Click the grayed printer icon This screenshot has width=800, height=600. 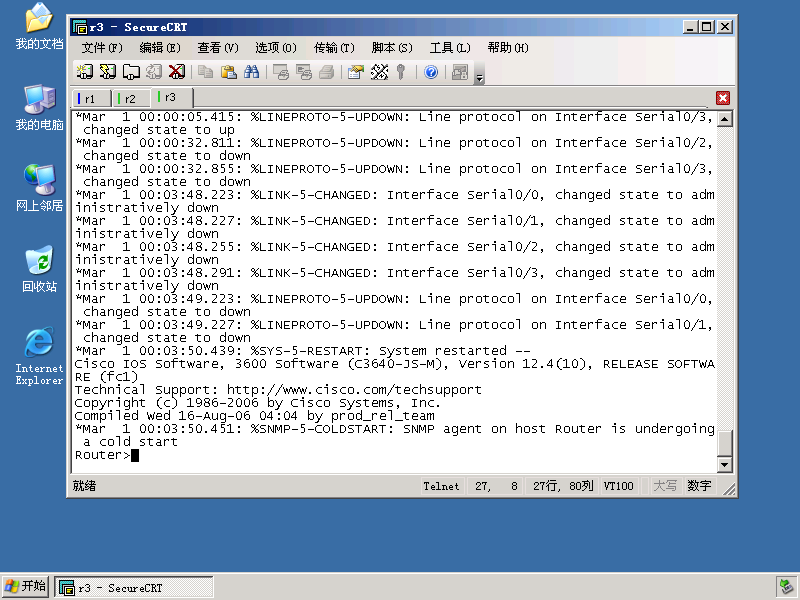click(x=327, y=72)
